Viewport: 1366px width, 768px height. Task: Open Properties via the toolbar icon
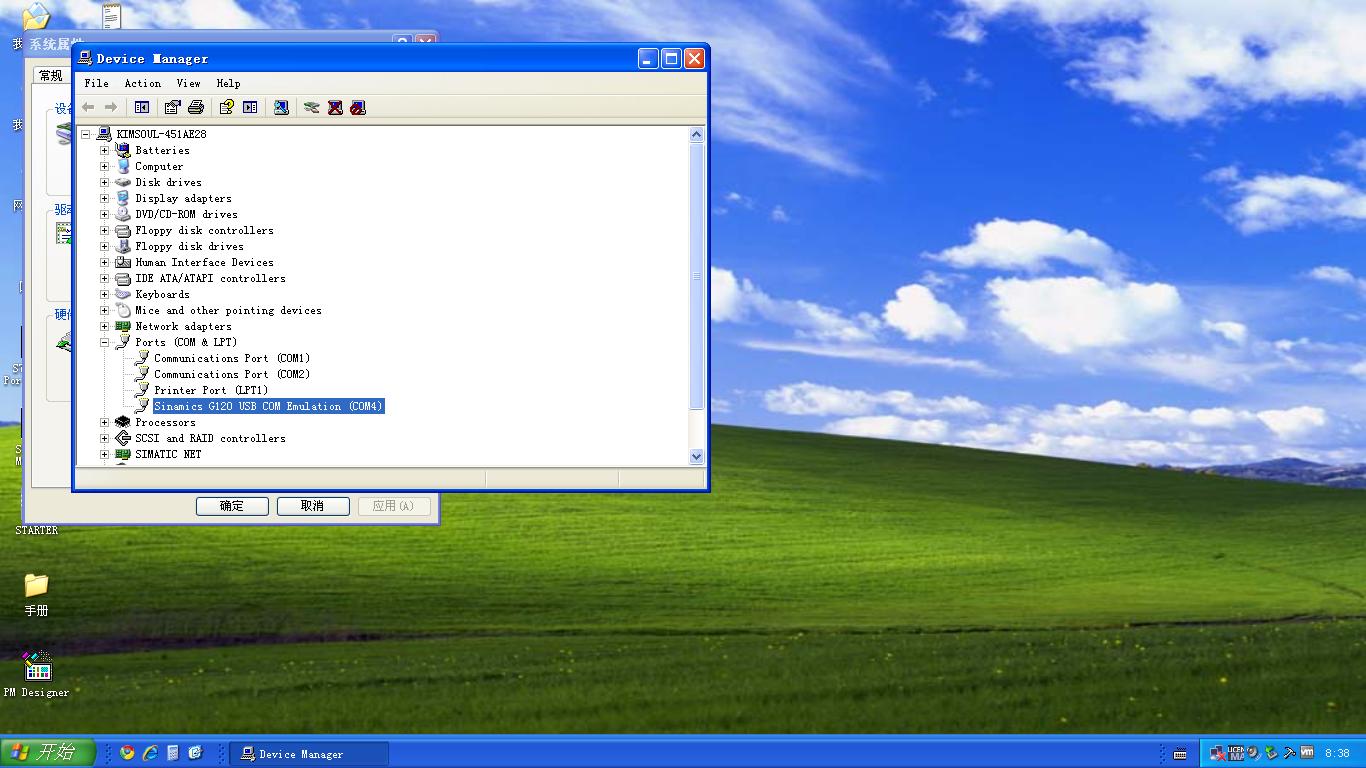[172, 107]
